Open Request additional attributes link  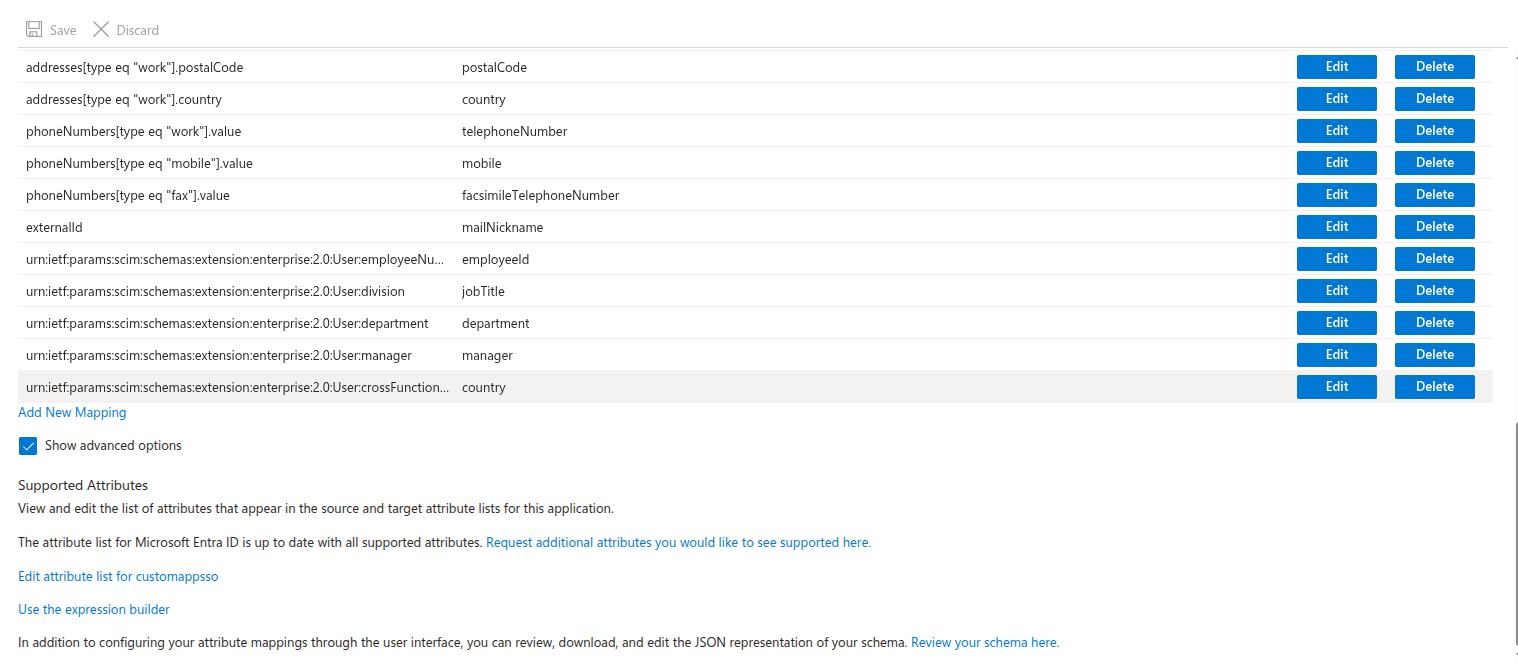click(678, 543)
